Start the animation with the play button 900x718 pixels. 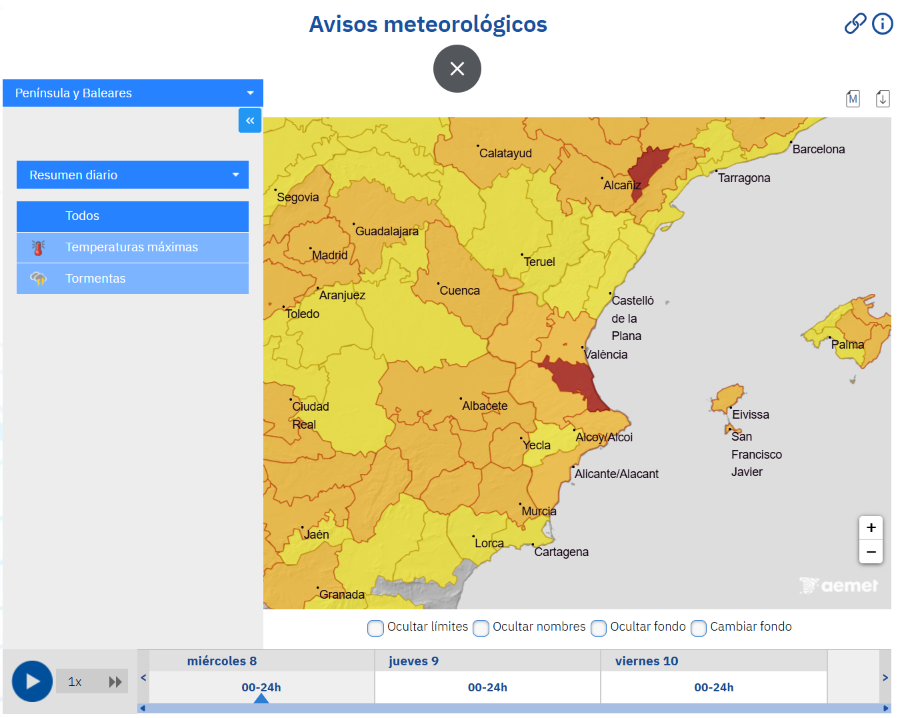pos(32,681)
